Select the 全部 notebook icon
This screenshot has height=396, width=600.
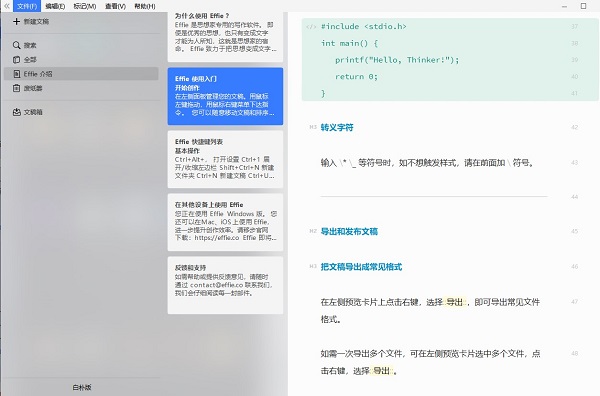pyautogui.click(x=16, y=60)
